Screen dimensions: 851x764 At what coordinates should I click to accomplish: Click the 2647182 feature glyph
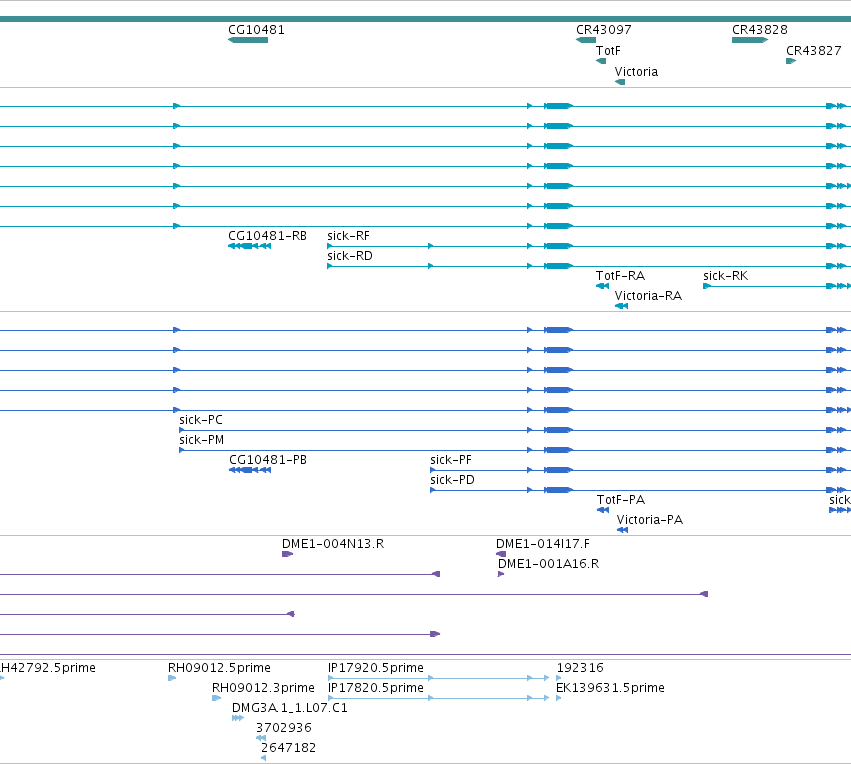coord(263,759)
